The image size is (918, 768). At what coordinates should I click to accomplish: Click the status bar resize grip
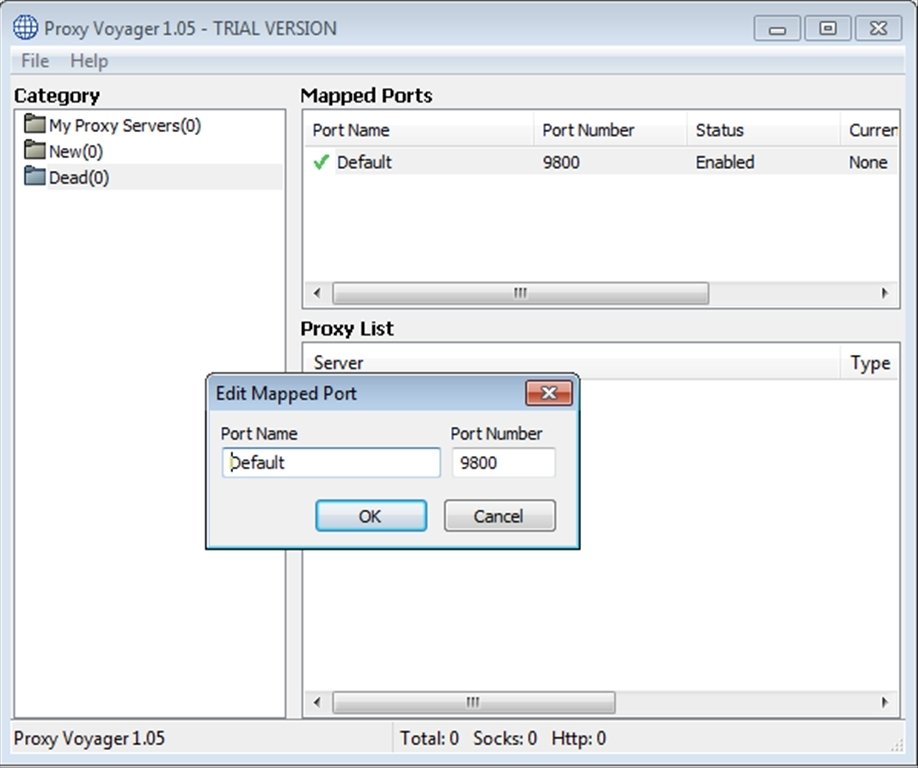[896, 745]
